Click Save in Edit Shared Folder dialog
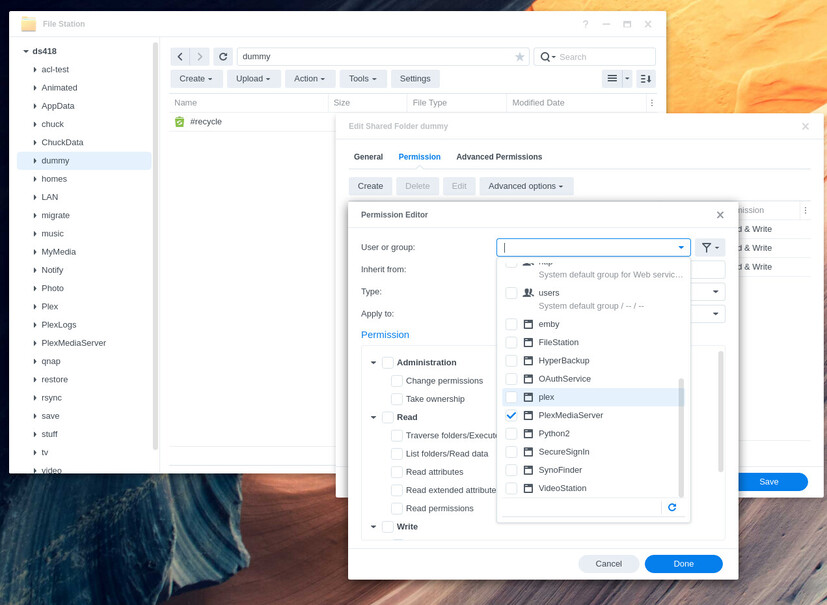This screenshot has width=827, height=605. 769,482
